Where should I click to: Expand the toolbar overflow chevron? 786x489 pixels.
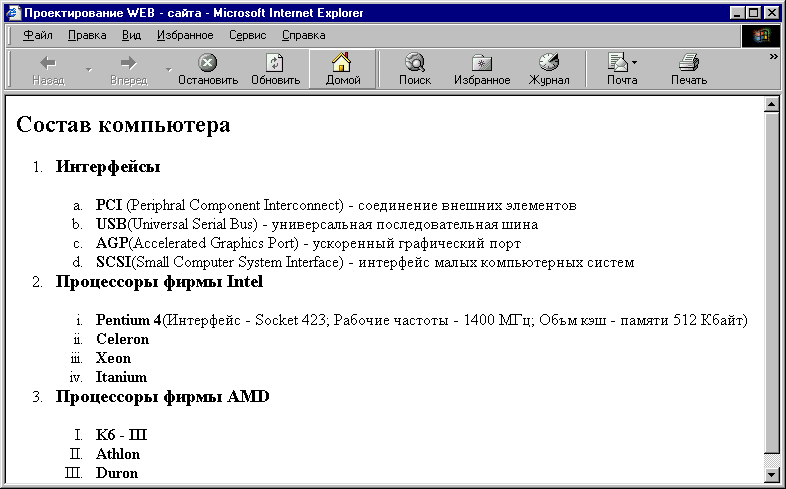773,57
